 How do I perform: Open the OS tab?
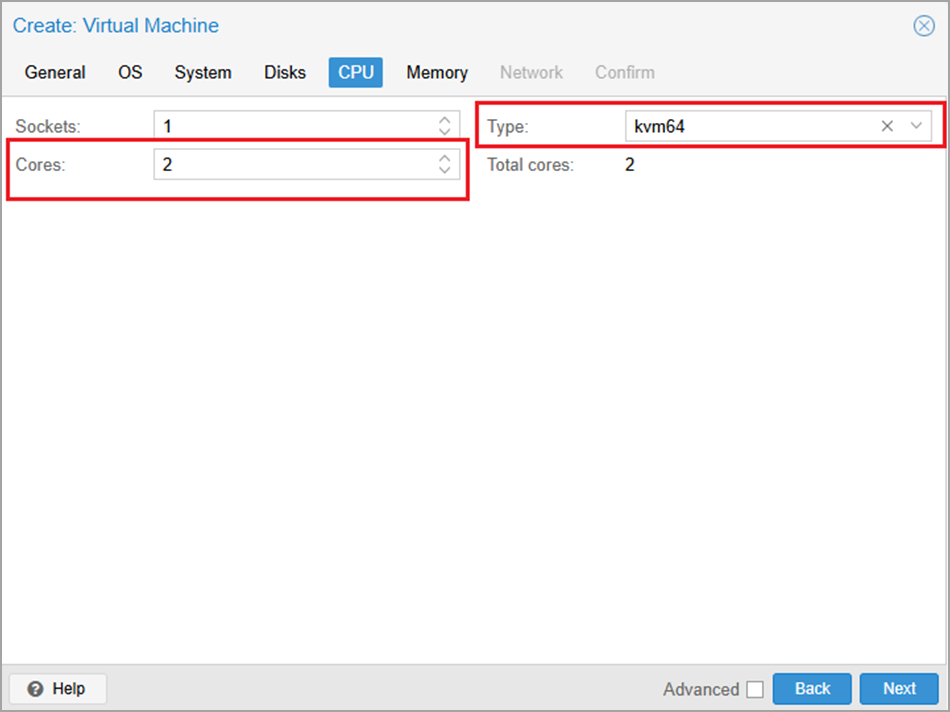pos(130,72)
